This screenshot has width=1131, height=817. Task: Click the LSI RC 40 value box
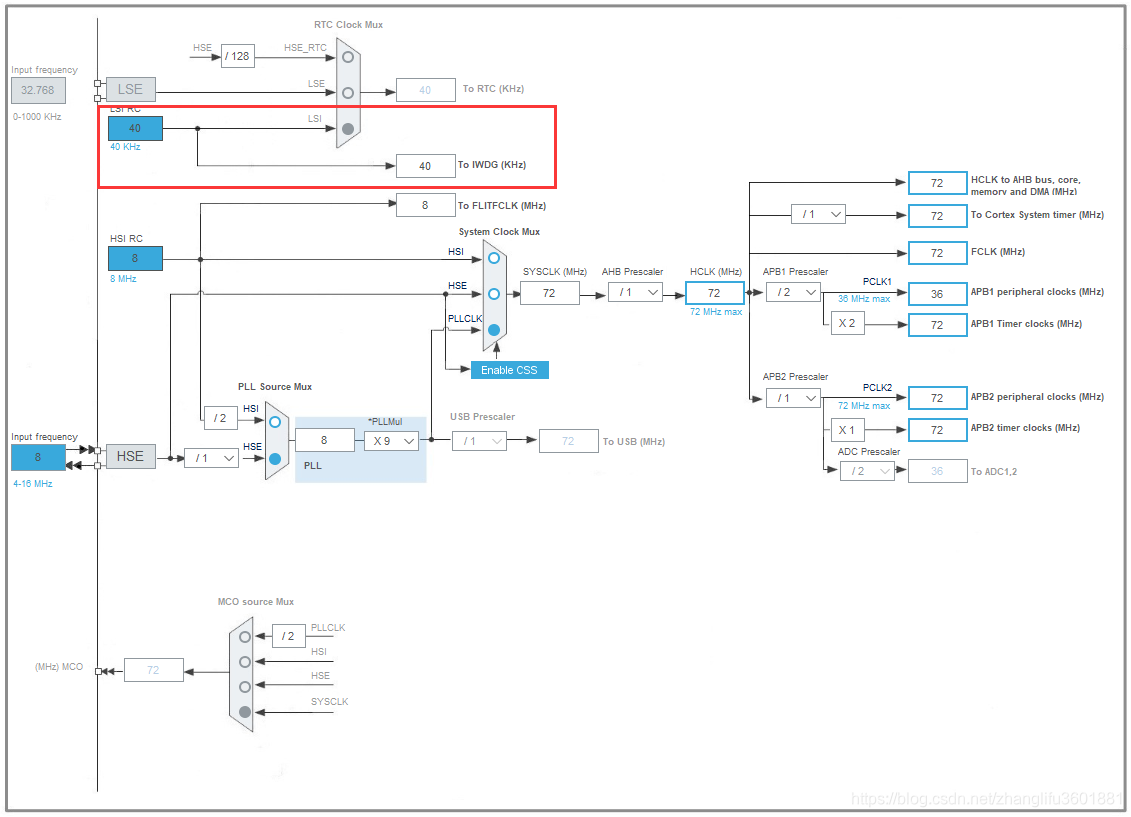pyautogui.click(x=136, y=128)
